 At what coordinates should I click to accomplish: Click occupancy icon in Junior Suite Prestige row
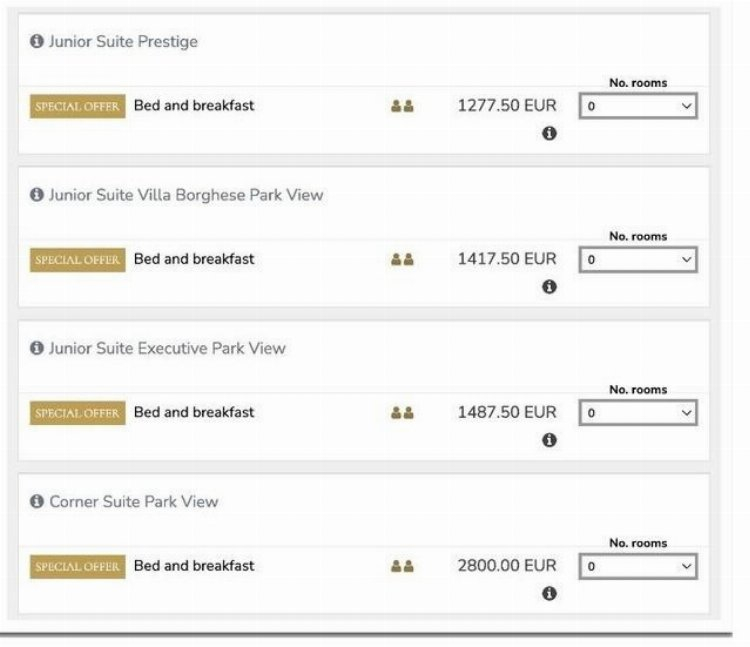tap(402, 106)
